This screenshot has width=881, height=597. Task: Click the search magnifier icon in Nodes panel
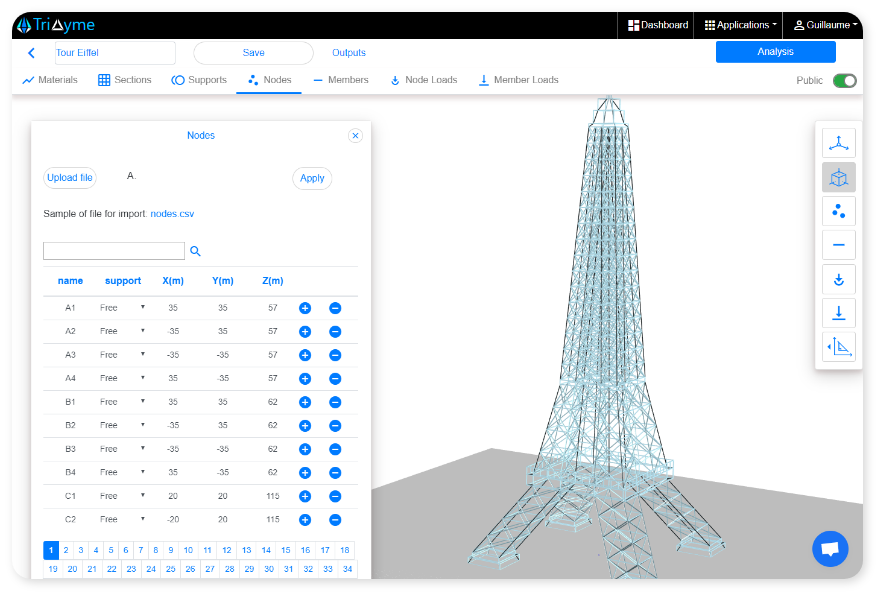coord(196,252)
